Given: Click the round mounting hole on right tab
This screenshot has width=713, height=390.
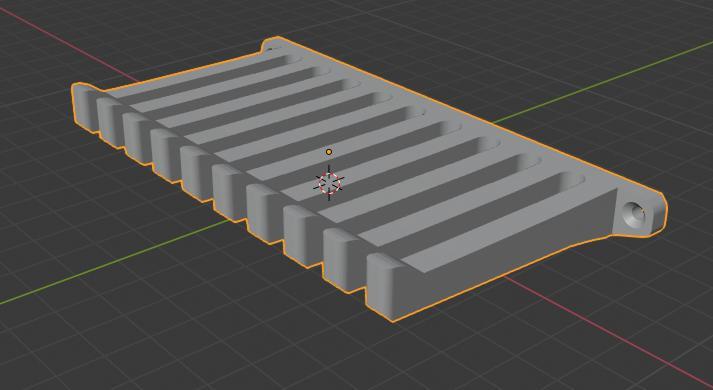Looking at the screenshot, I should 634,214.
